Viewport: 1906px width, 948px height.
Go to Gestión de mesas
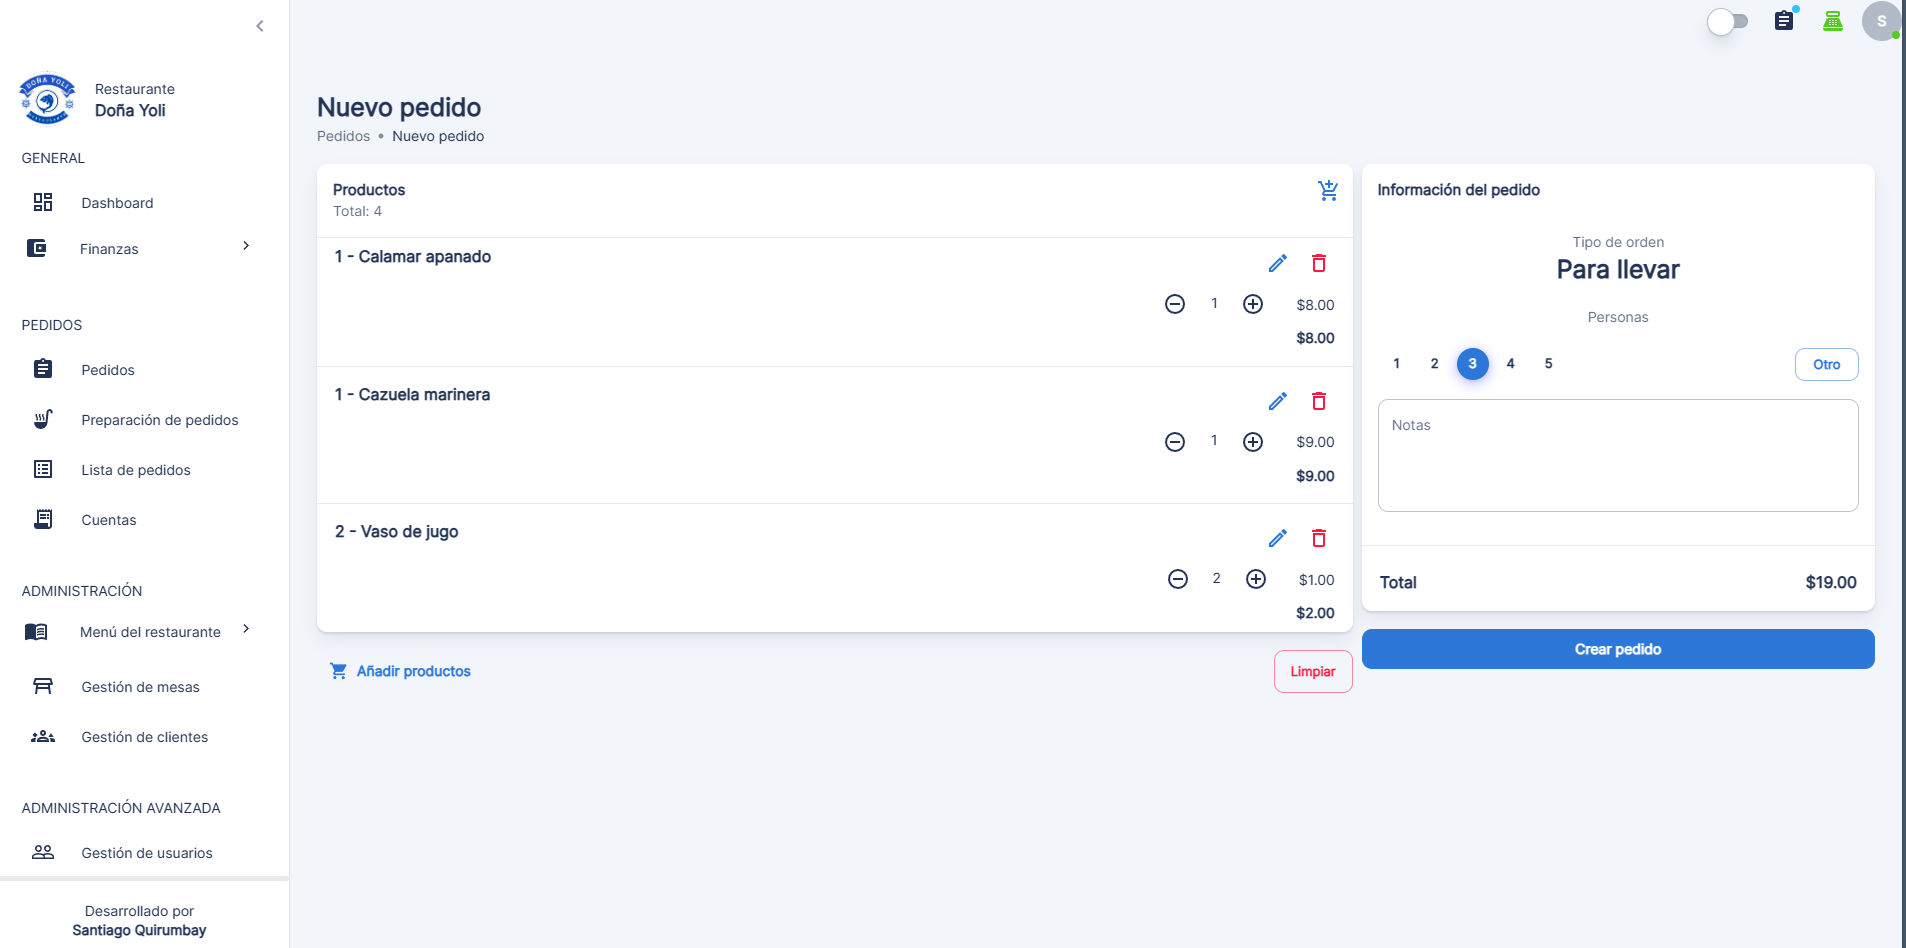[x=138, y=687]
